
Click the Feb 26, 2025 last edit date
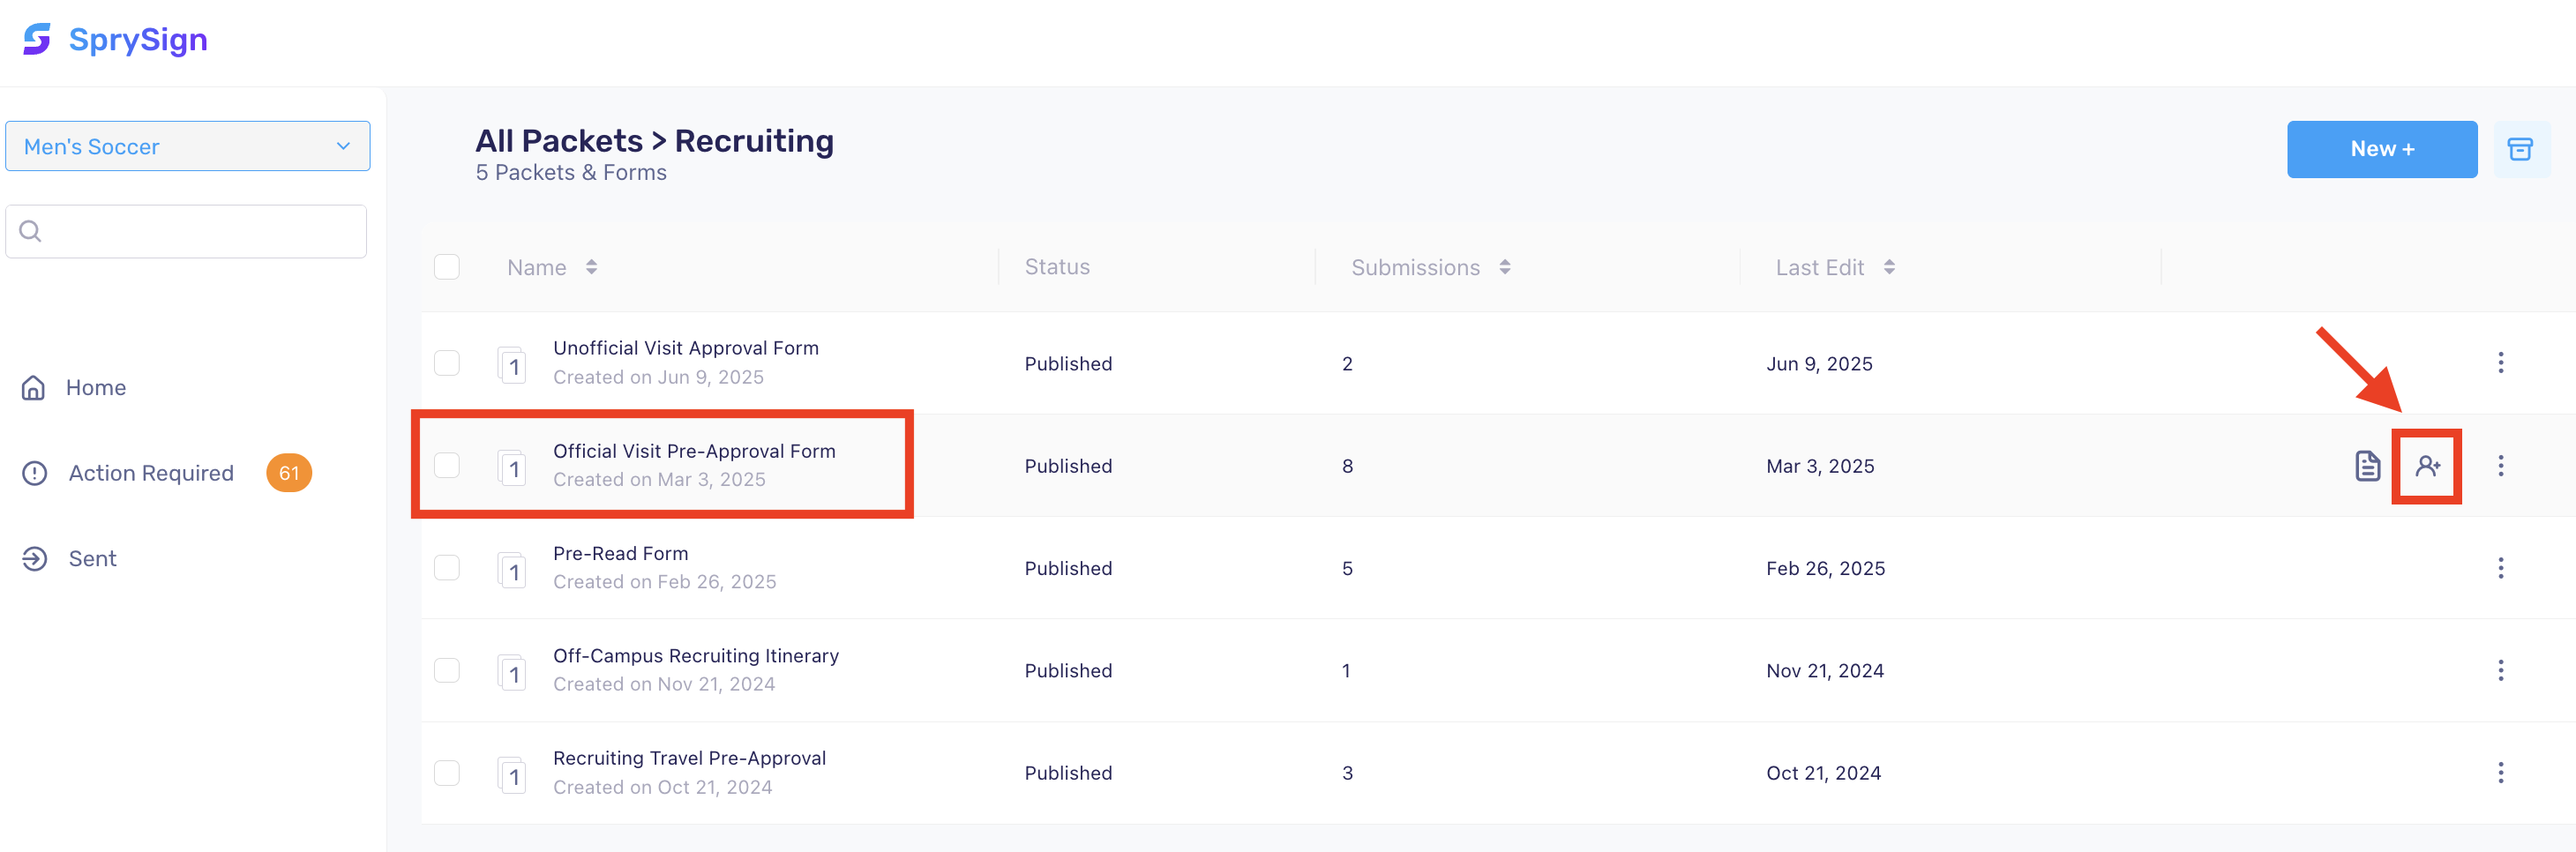[x=1825, y=568]
